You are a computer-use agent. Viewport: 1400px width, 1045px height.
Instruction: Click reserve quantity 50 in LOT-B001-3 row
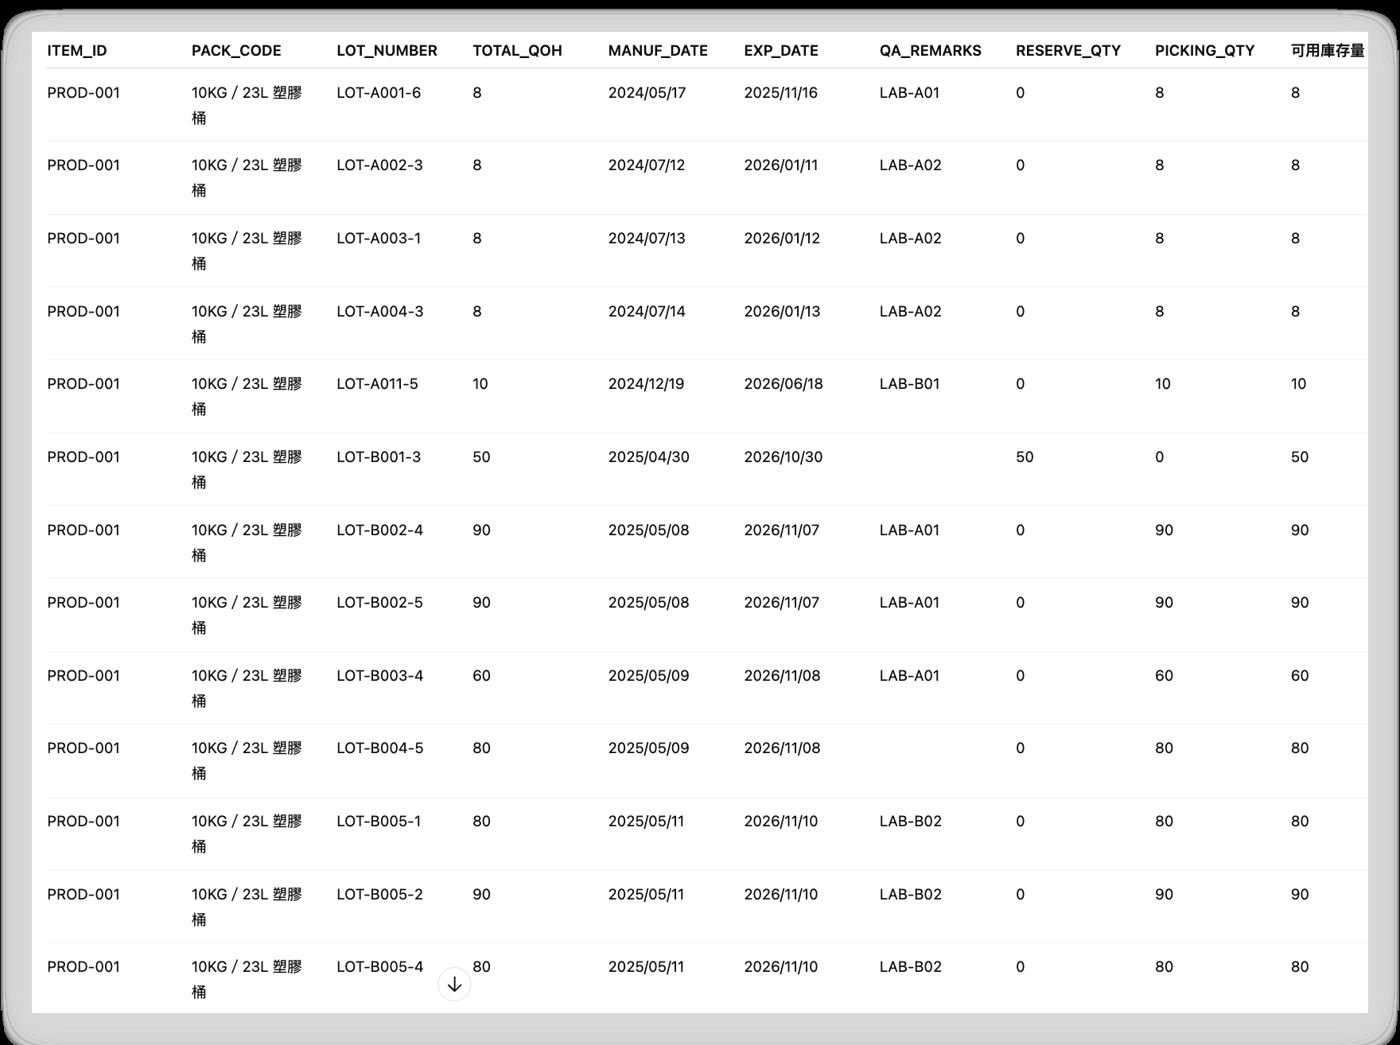coord(1025,457)
